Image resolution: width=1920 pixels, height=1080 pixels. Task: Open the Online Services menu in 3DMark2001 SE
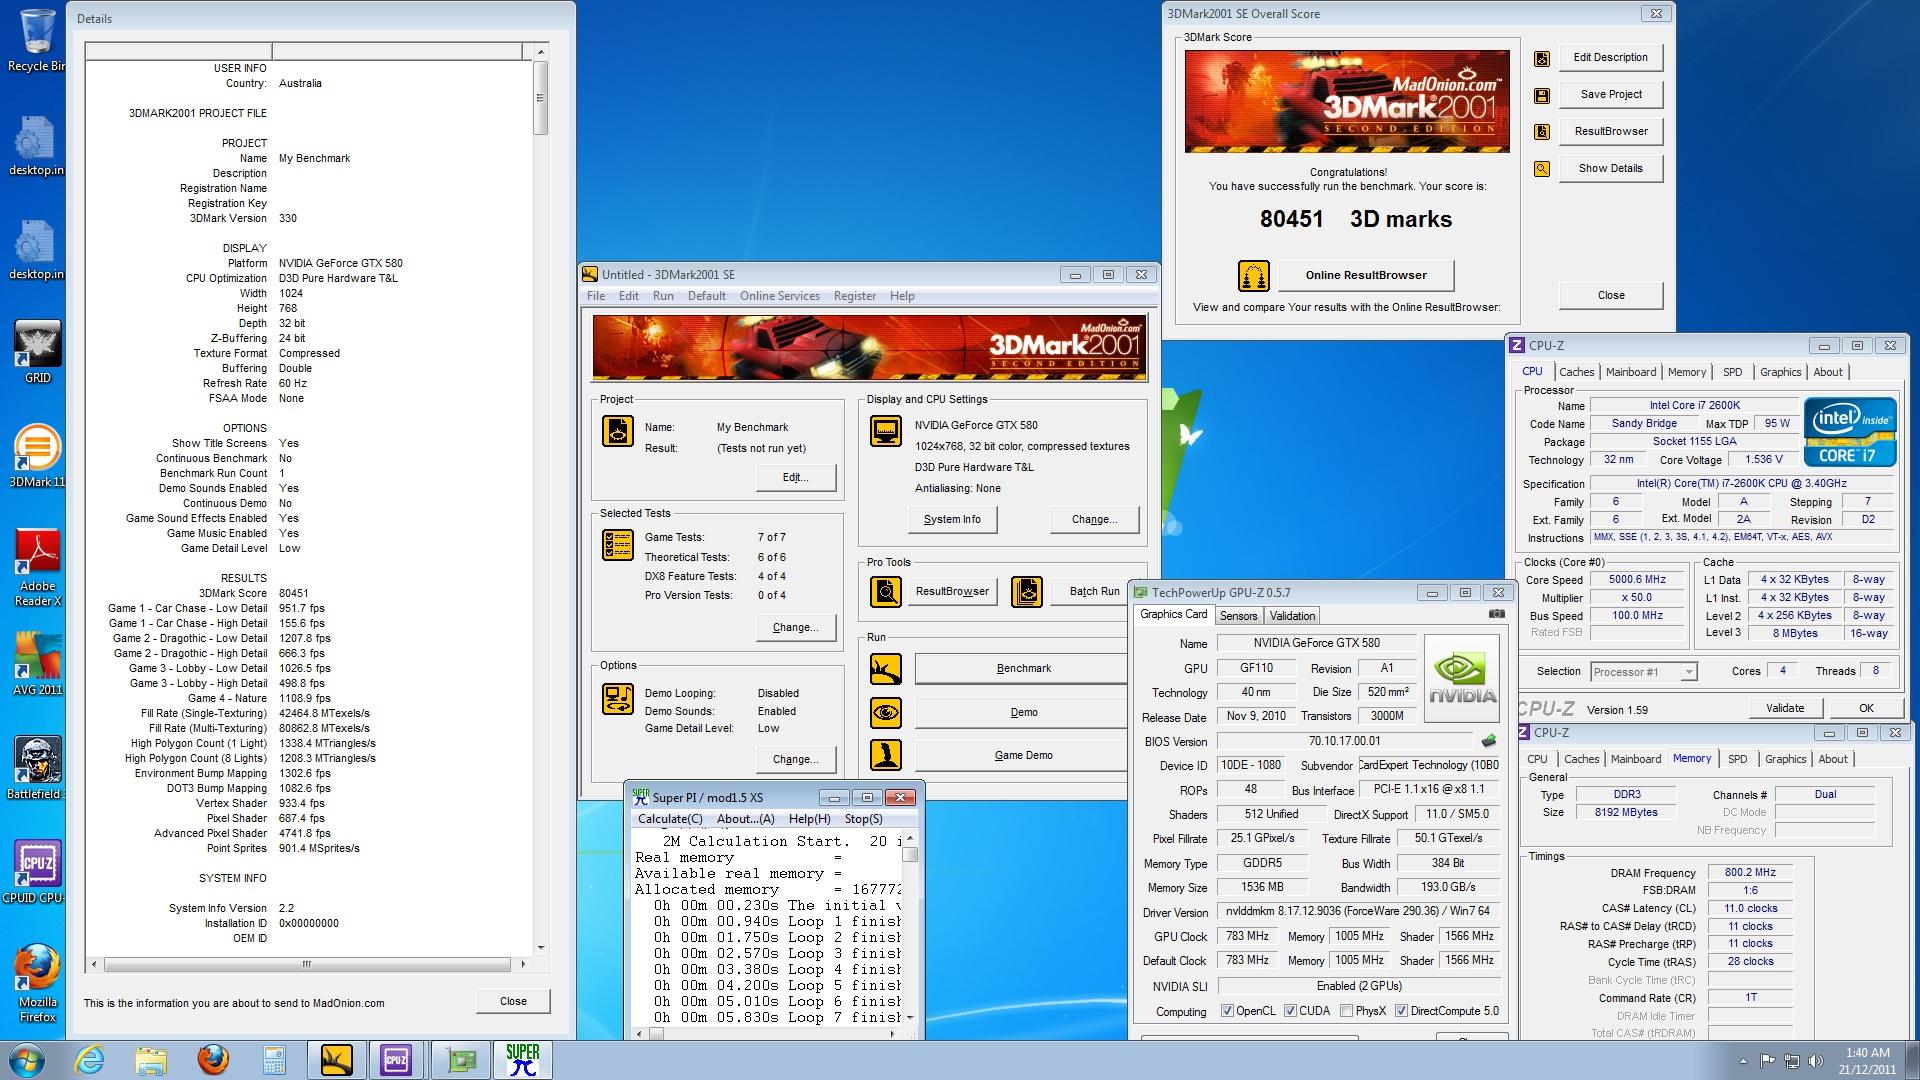pyautogui.click(x=780, y=296)
